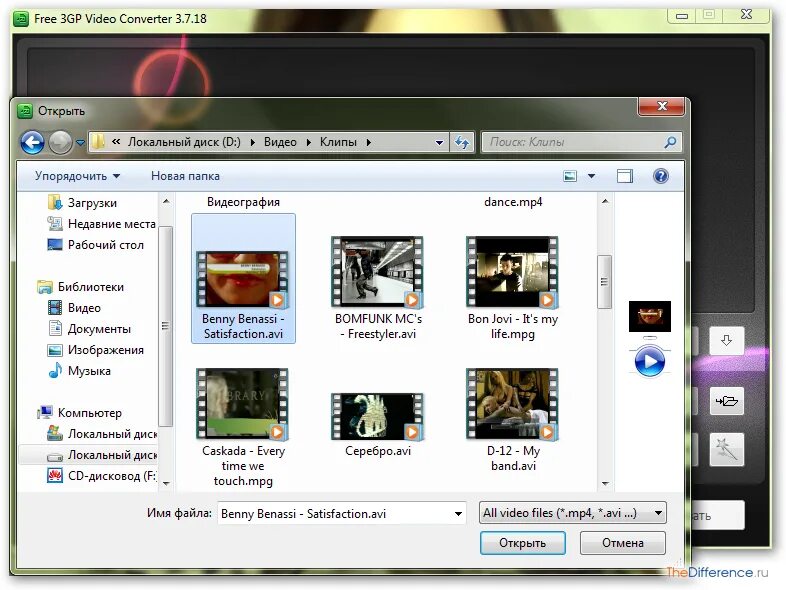Viewport: 786px width, 590px height.
Task: Click the Видео breadcrumb in address bar
Action: click(280, 142)
